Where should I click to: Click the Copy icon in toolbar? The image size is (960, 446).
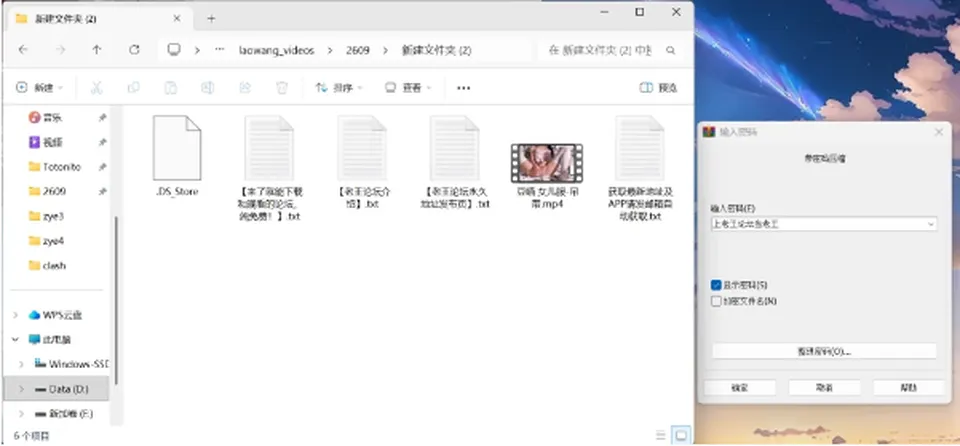[133, 88]
